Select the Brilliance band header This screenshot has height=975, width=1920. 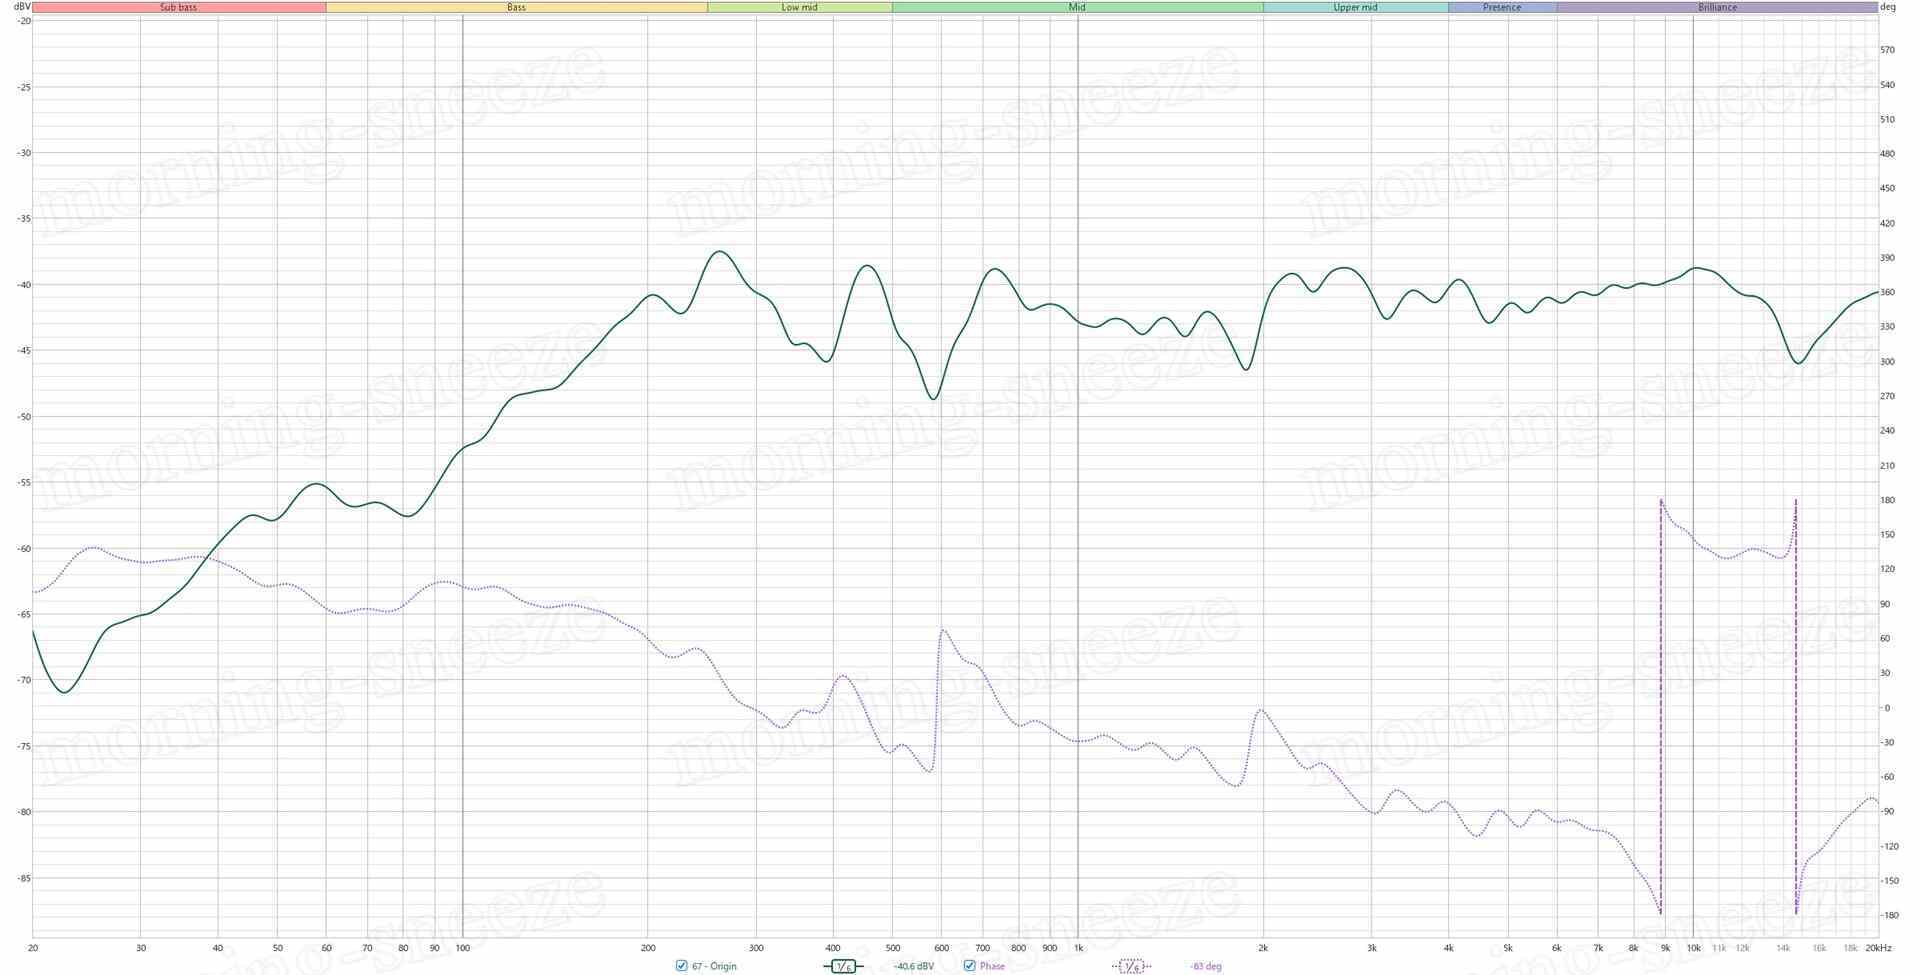[x=1717, y=7]
